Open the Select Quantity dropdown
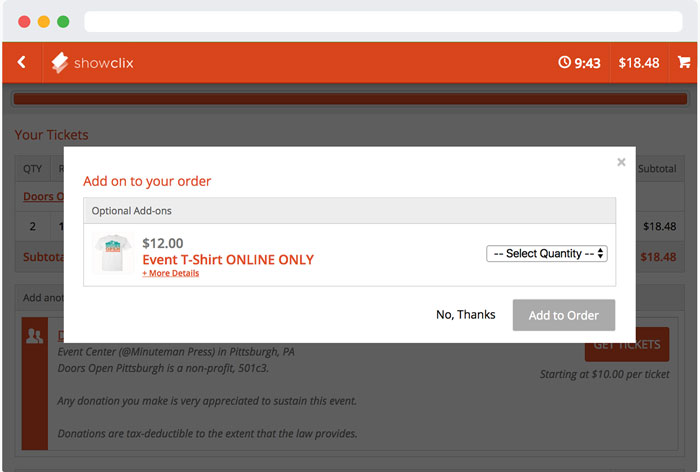700x472 pixels. (547, 254)
